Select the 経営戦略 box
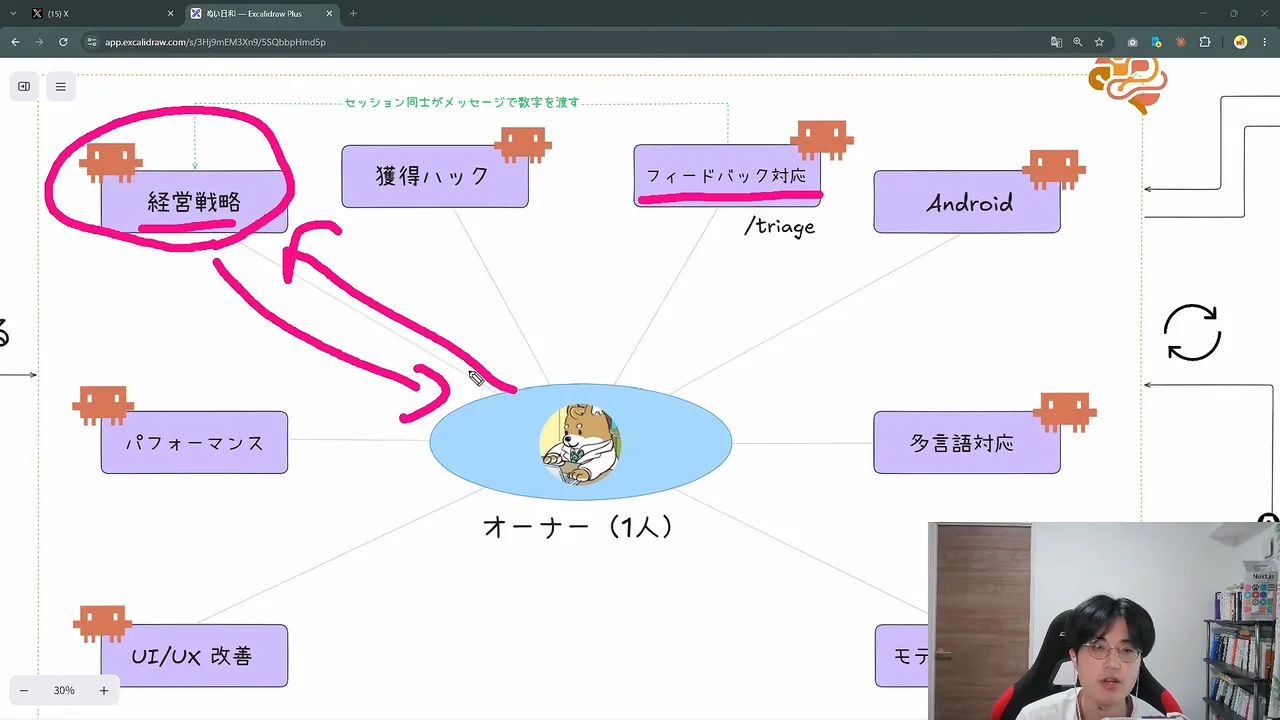 pos(194,202)
